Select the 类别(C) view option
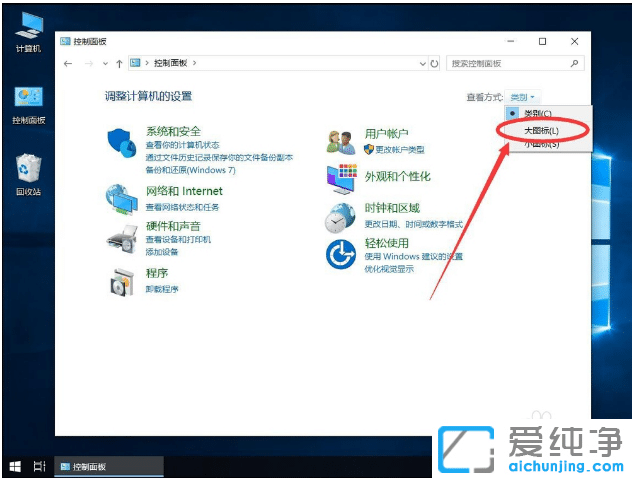Screen dimensions: 632x479 [548, 113]
